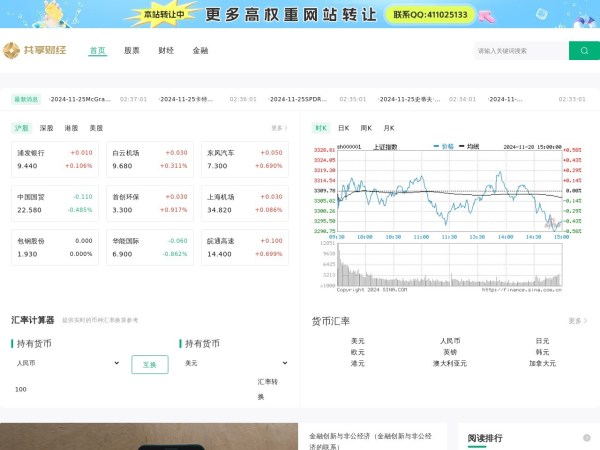Open the 浦发银行 stock card

[x=54, y=159]
